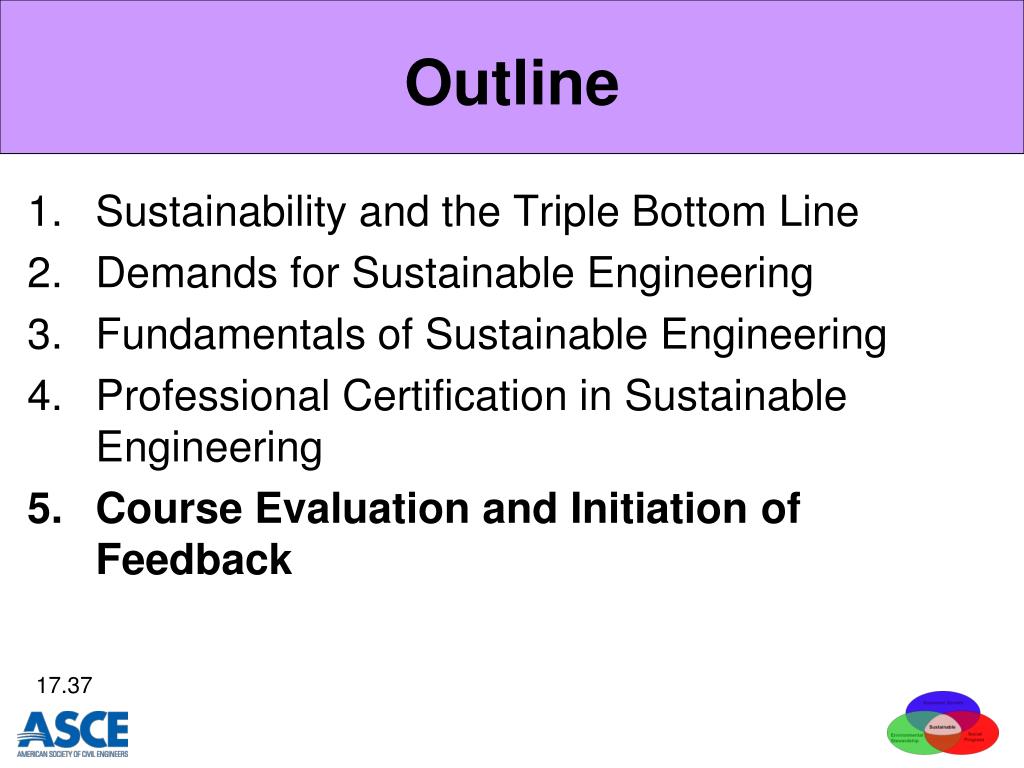Select list number 3 marker

[44, 334]
